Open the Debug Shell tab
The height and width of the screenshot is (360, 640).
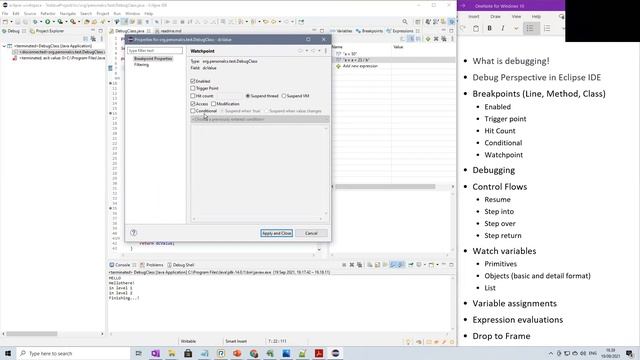click(x=180, y=265)
